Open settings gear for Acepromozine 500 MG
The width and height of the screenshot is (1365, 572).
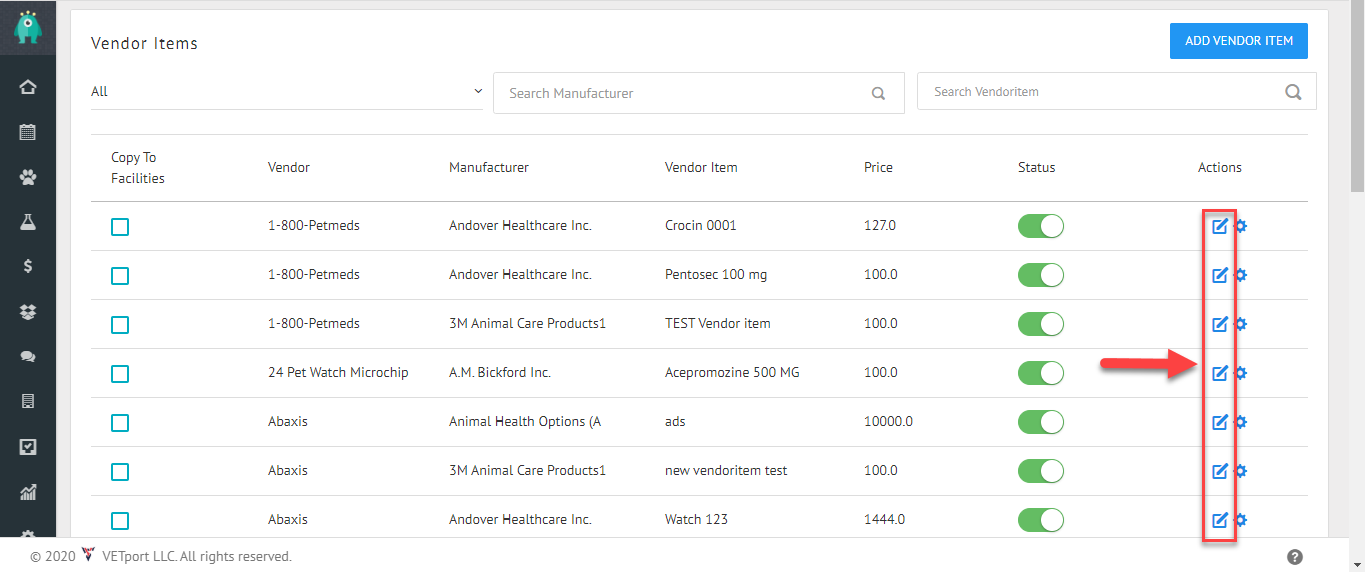pos(1241,373)
